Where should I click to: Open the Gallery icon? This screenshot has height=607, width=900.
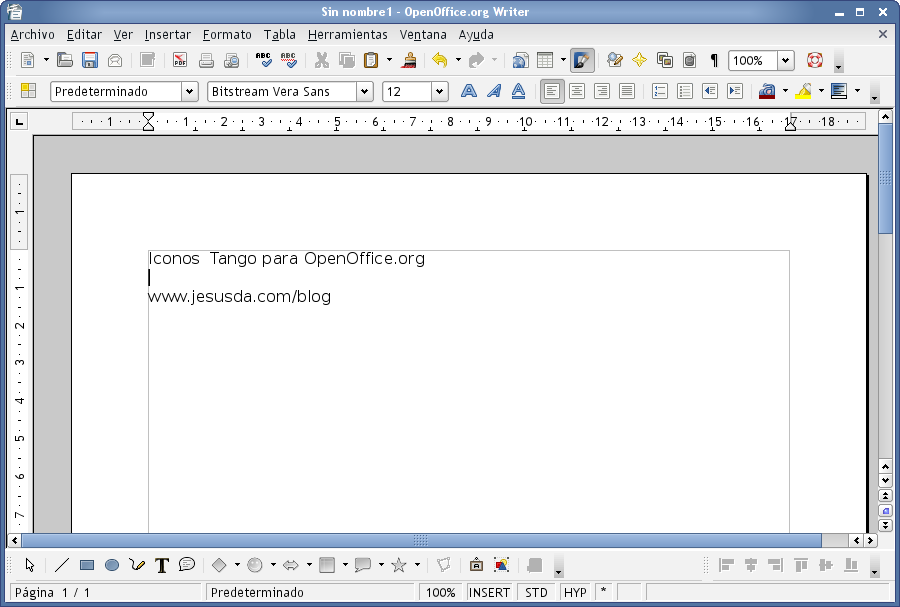point(665,60)
